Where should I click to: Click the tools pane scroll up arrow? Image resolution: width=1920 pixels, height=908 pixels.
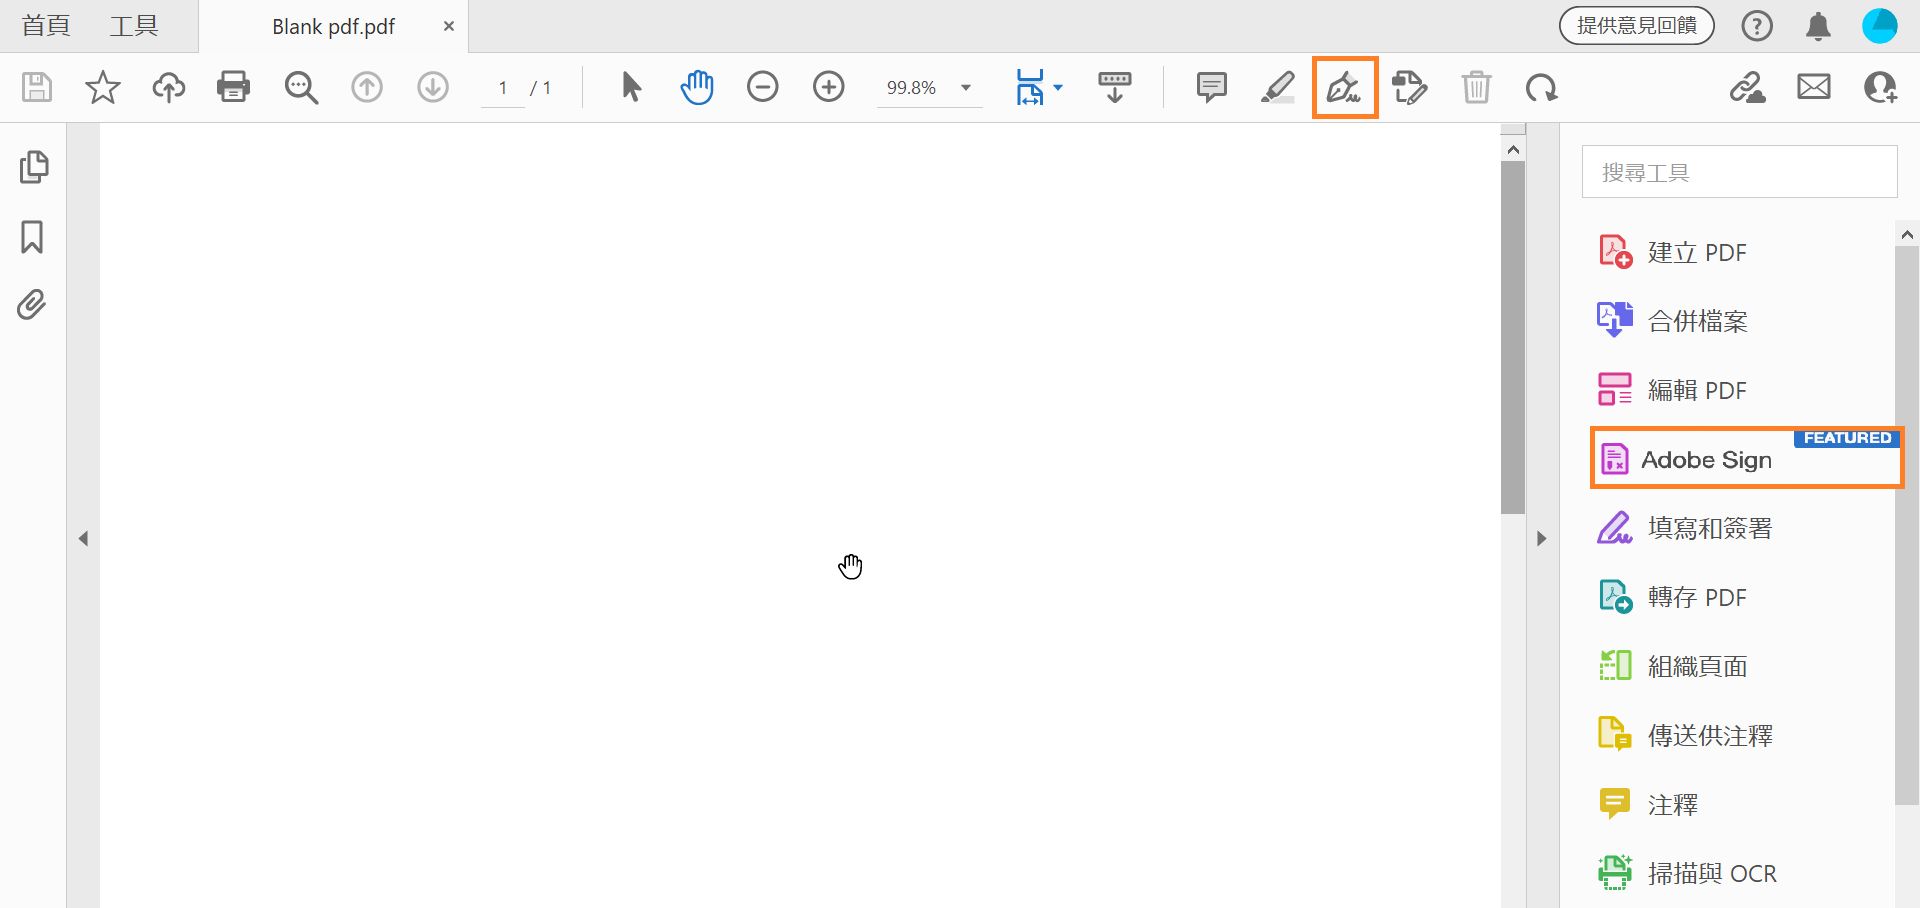click(x=1907, y=234)
